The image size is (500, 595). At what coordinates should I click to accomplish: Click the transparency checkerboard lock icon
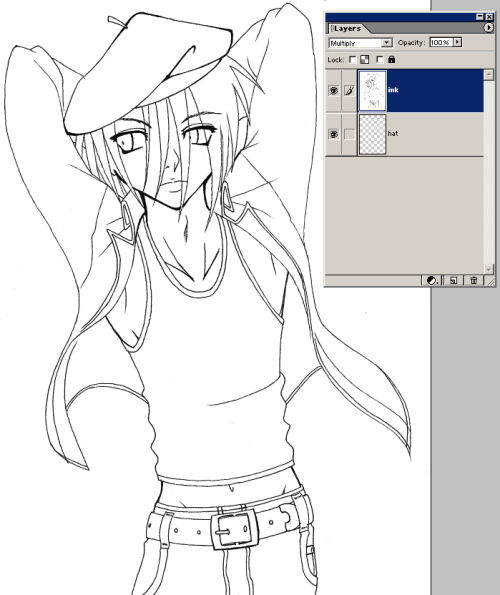(x=365, y=60)
